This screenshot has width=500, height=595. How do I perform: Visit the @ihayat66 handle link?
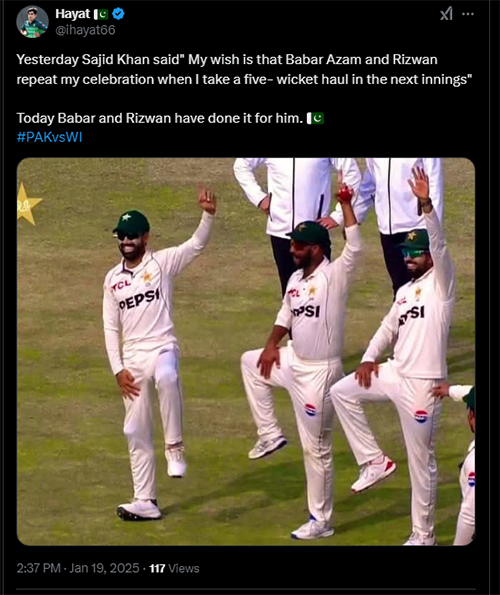click(x=85, y=30)
